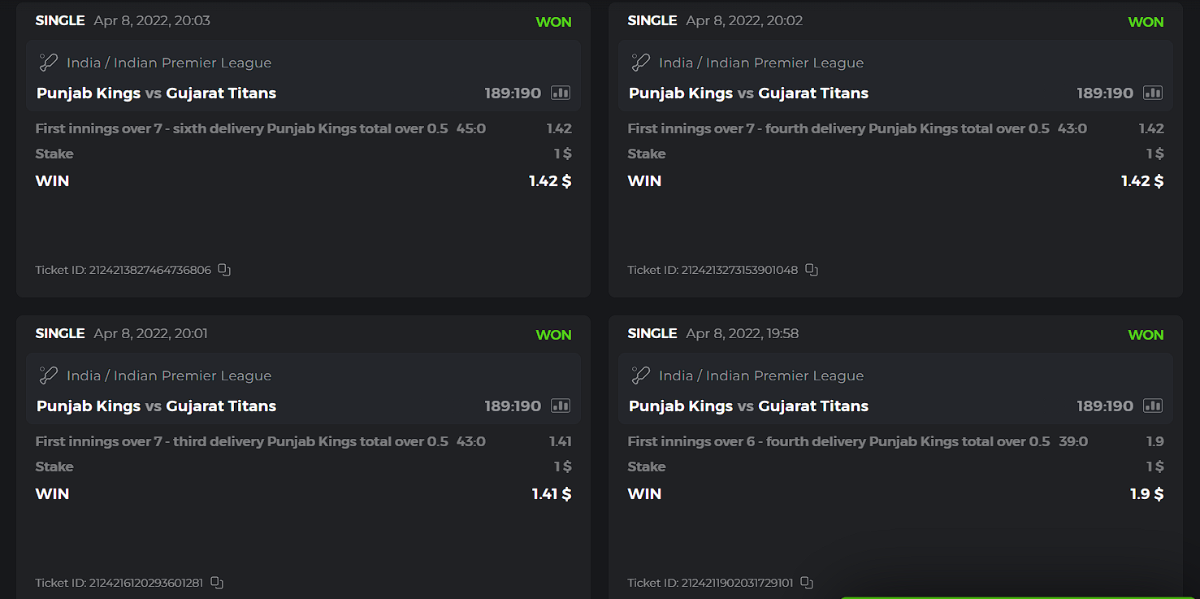This screenshot has width=1200, height=599.
Task: Copy ticket ID of the 20:02 bet
Action: [x=811, y=270]
